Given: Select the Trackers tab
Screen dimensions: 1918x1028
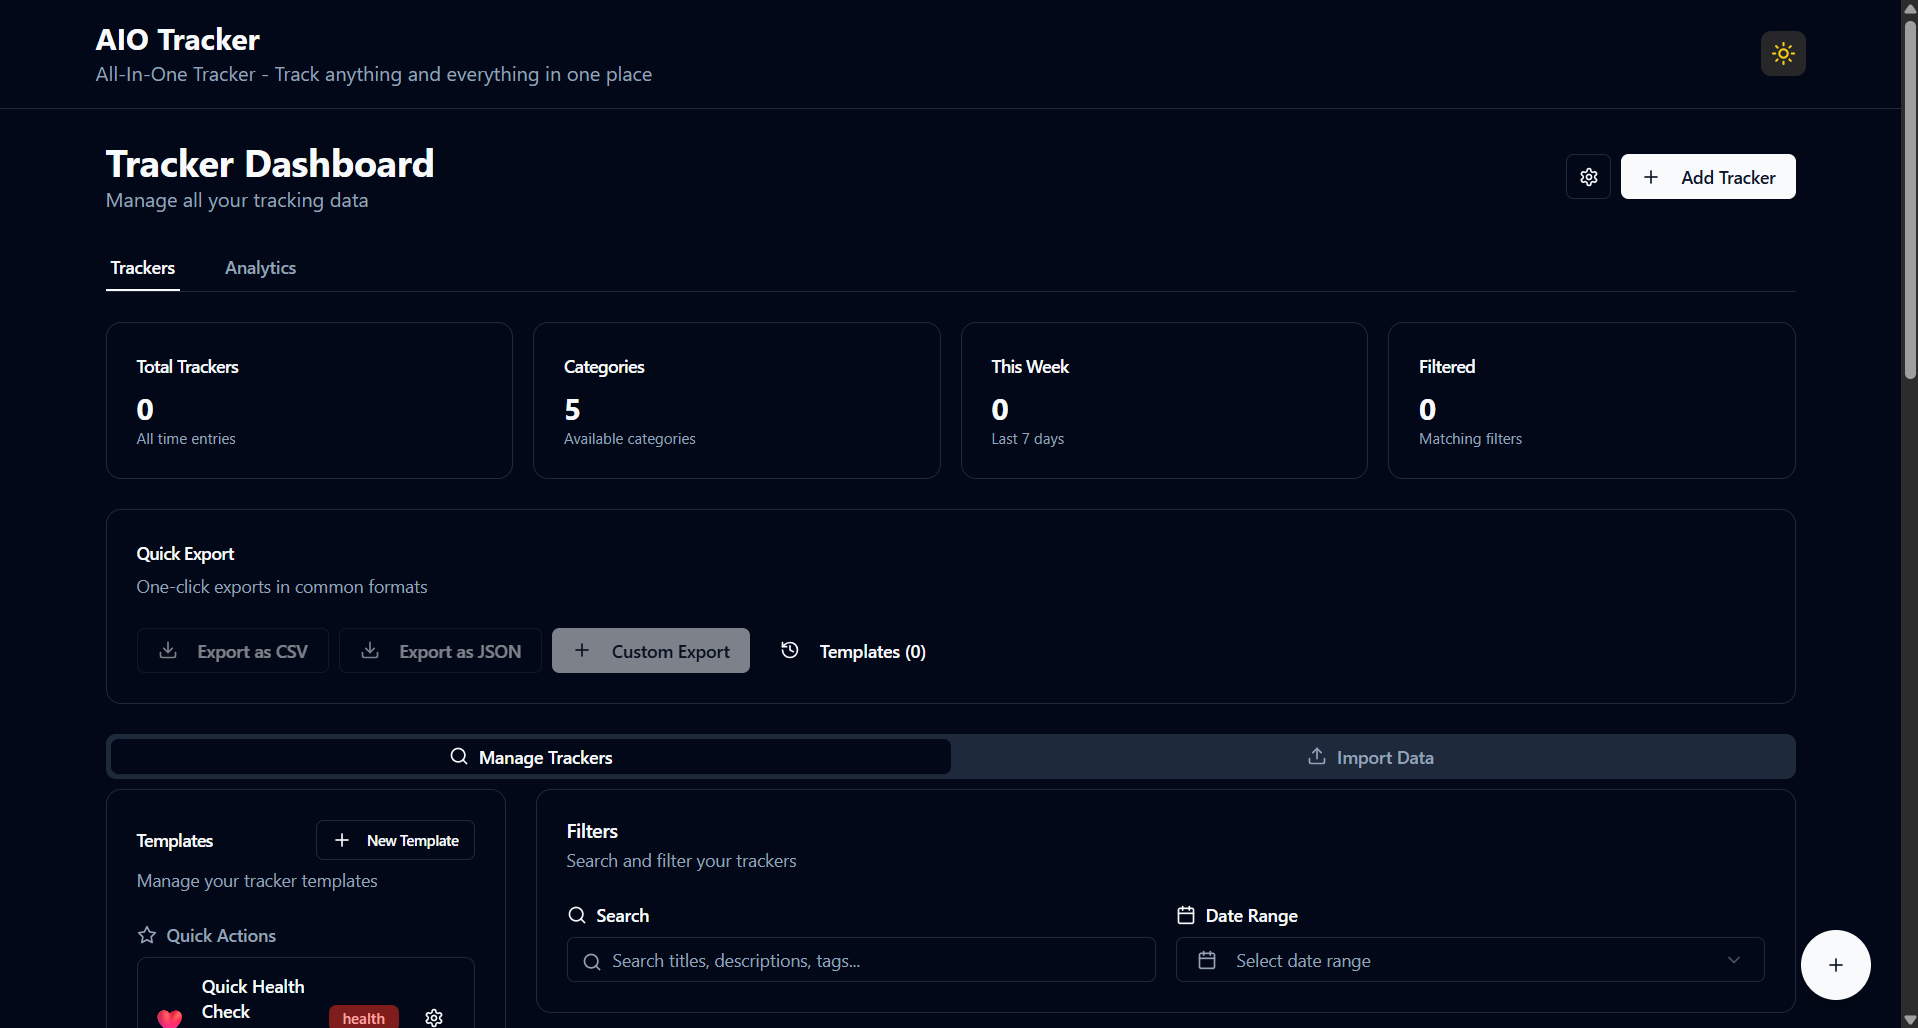Looking at the screenshot, I should [143, 268].
